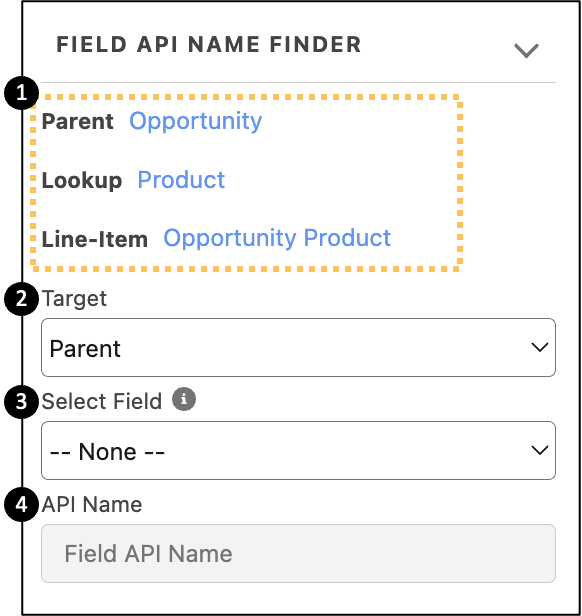This screenshot has height=616, width=582.
Task: Open the Opportunity parent link
Action: coord(195,121)
